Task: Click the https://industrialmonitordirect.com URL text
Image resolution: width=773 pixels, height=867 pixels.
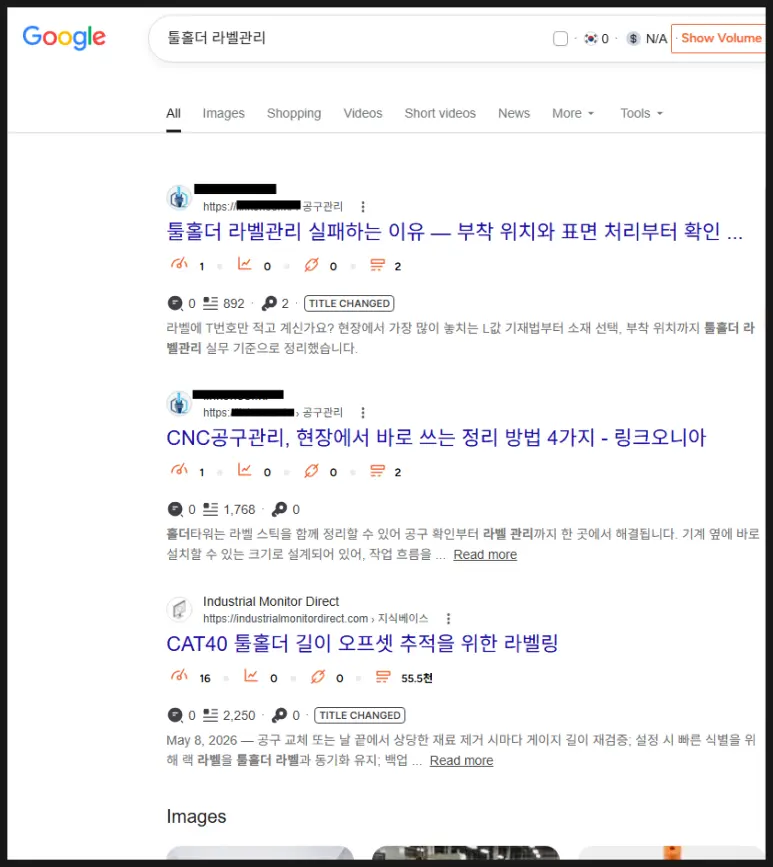Action: pos(285,619)
